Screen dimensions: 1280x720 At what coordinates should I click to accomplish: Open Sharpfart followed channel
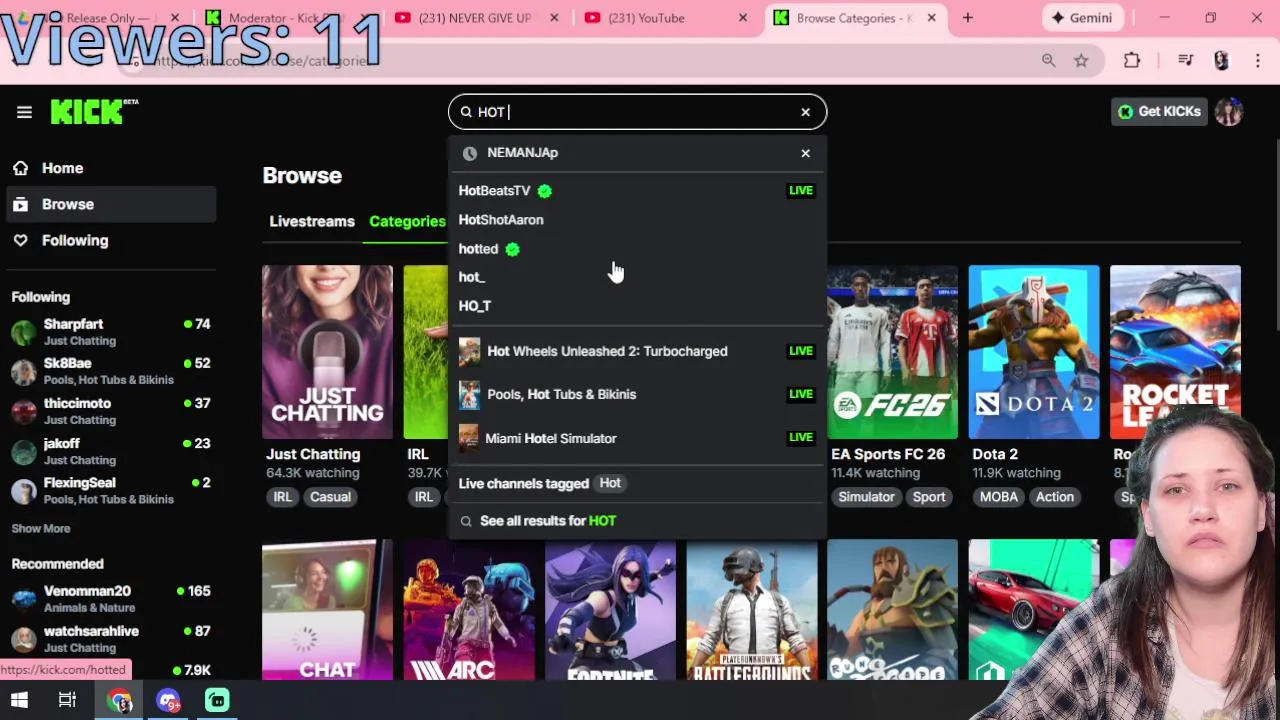[110, 332]
